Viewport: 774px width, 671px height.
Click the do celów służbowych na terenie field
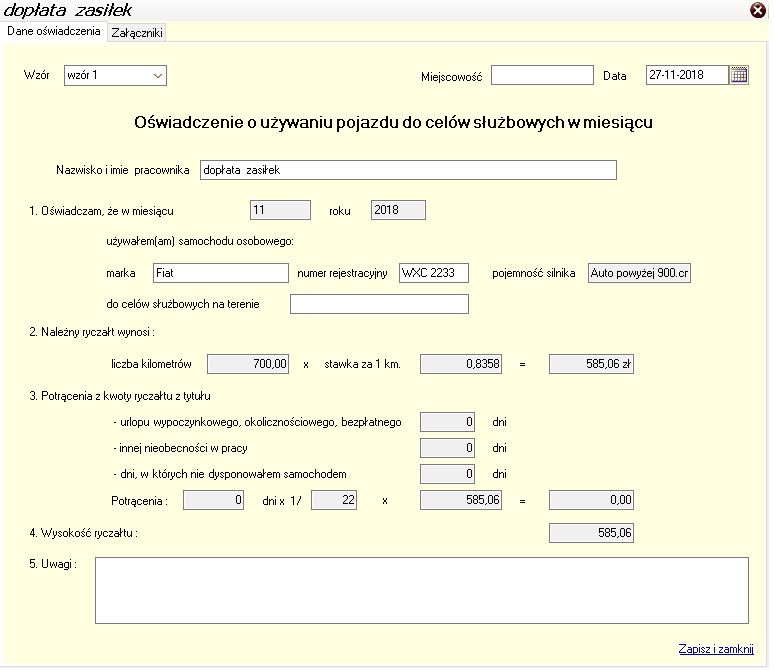point(379,304)
